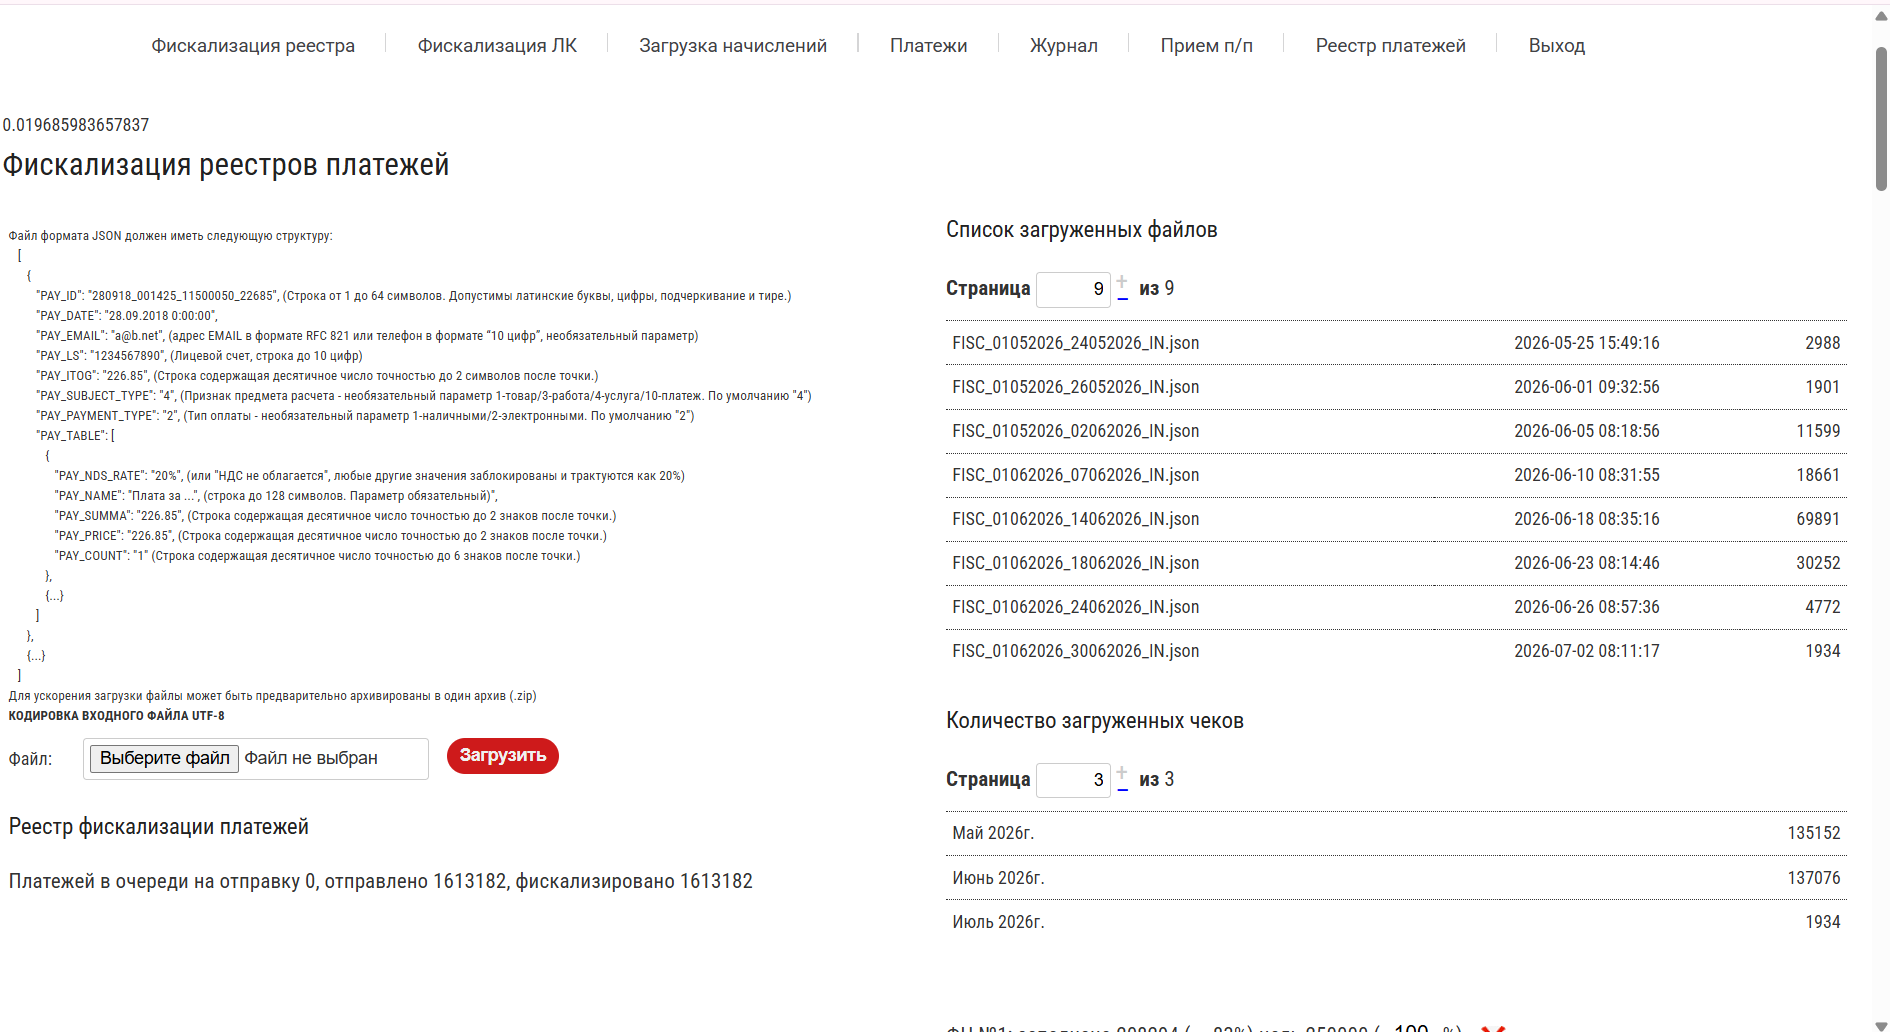Select file FISC_01062026_24062026_IN.json
The height and width of the screenshot is (1032, 1890).
(x=1076, y=607)
